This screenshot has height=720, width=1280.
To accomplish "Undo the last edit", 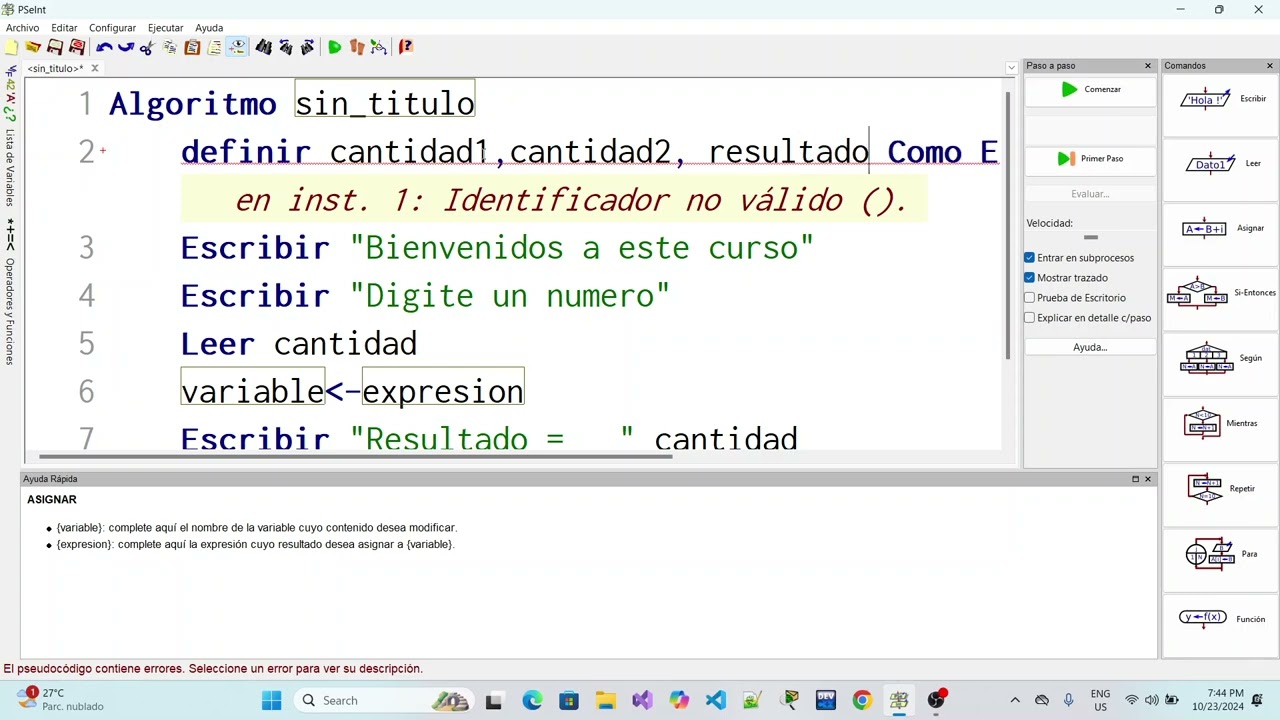I will point(104,47).
